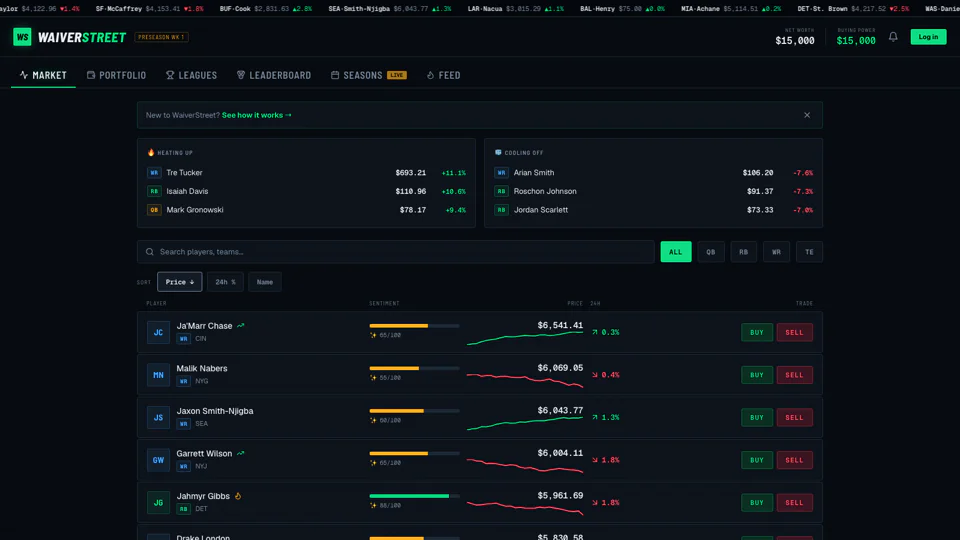Show all positions with the ALL filter
Screen dimensions: 960x540
(x=676, y=252)
